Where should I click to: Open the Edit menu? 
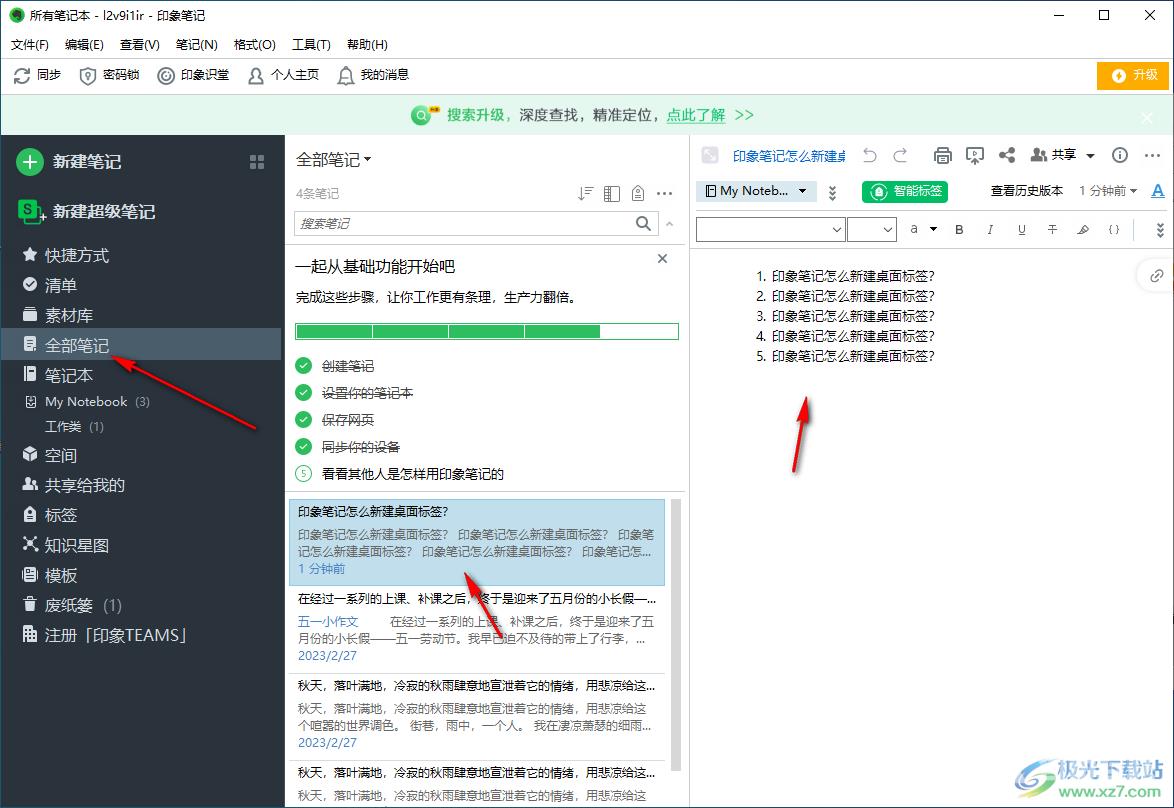85,44
